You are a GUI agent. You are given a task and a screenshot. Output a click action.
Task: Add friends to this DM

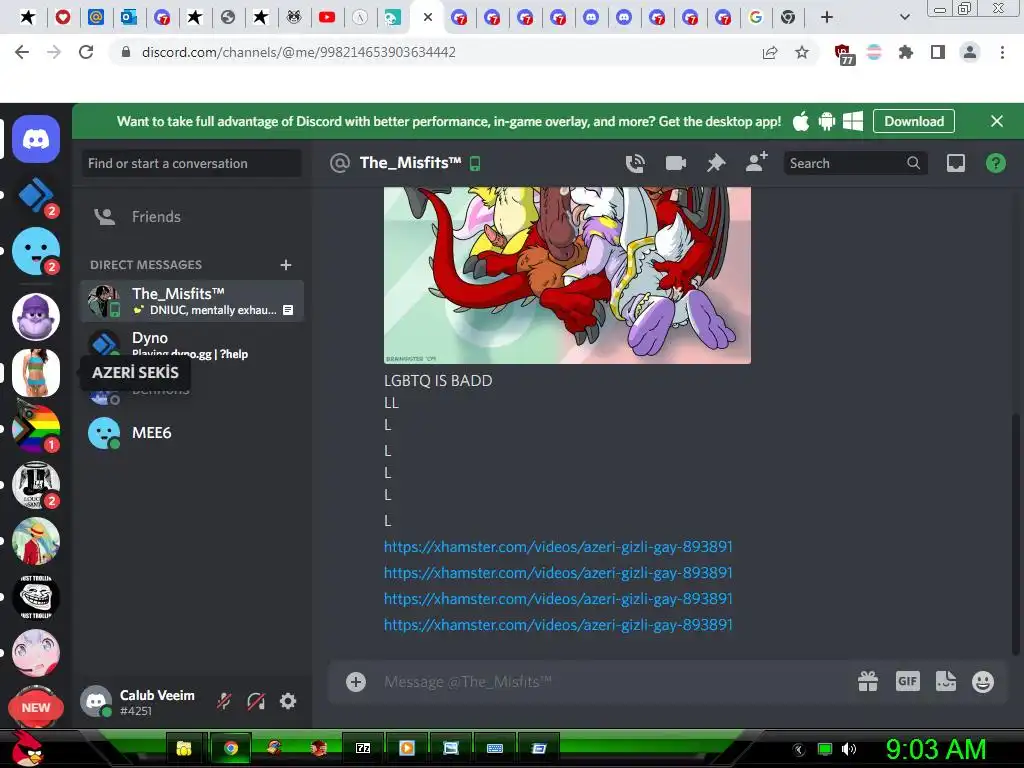[x=756, y=163]
